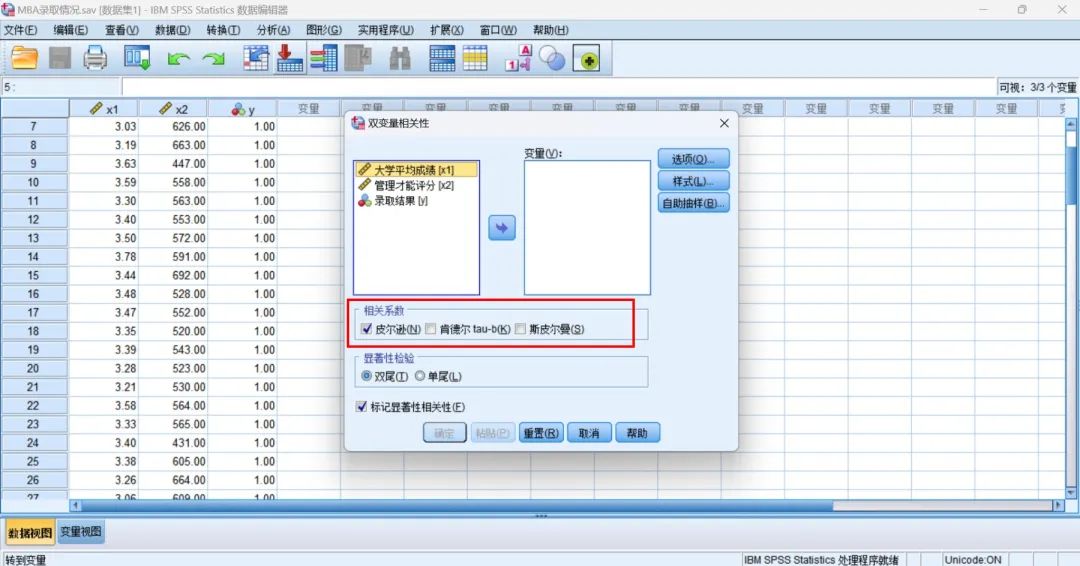
Task: Click the Save file toolbar icon
Action: 60,58
